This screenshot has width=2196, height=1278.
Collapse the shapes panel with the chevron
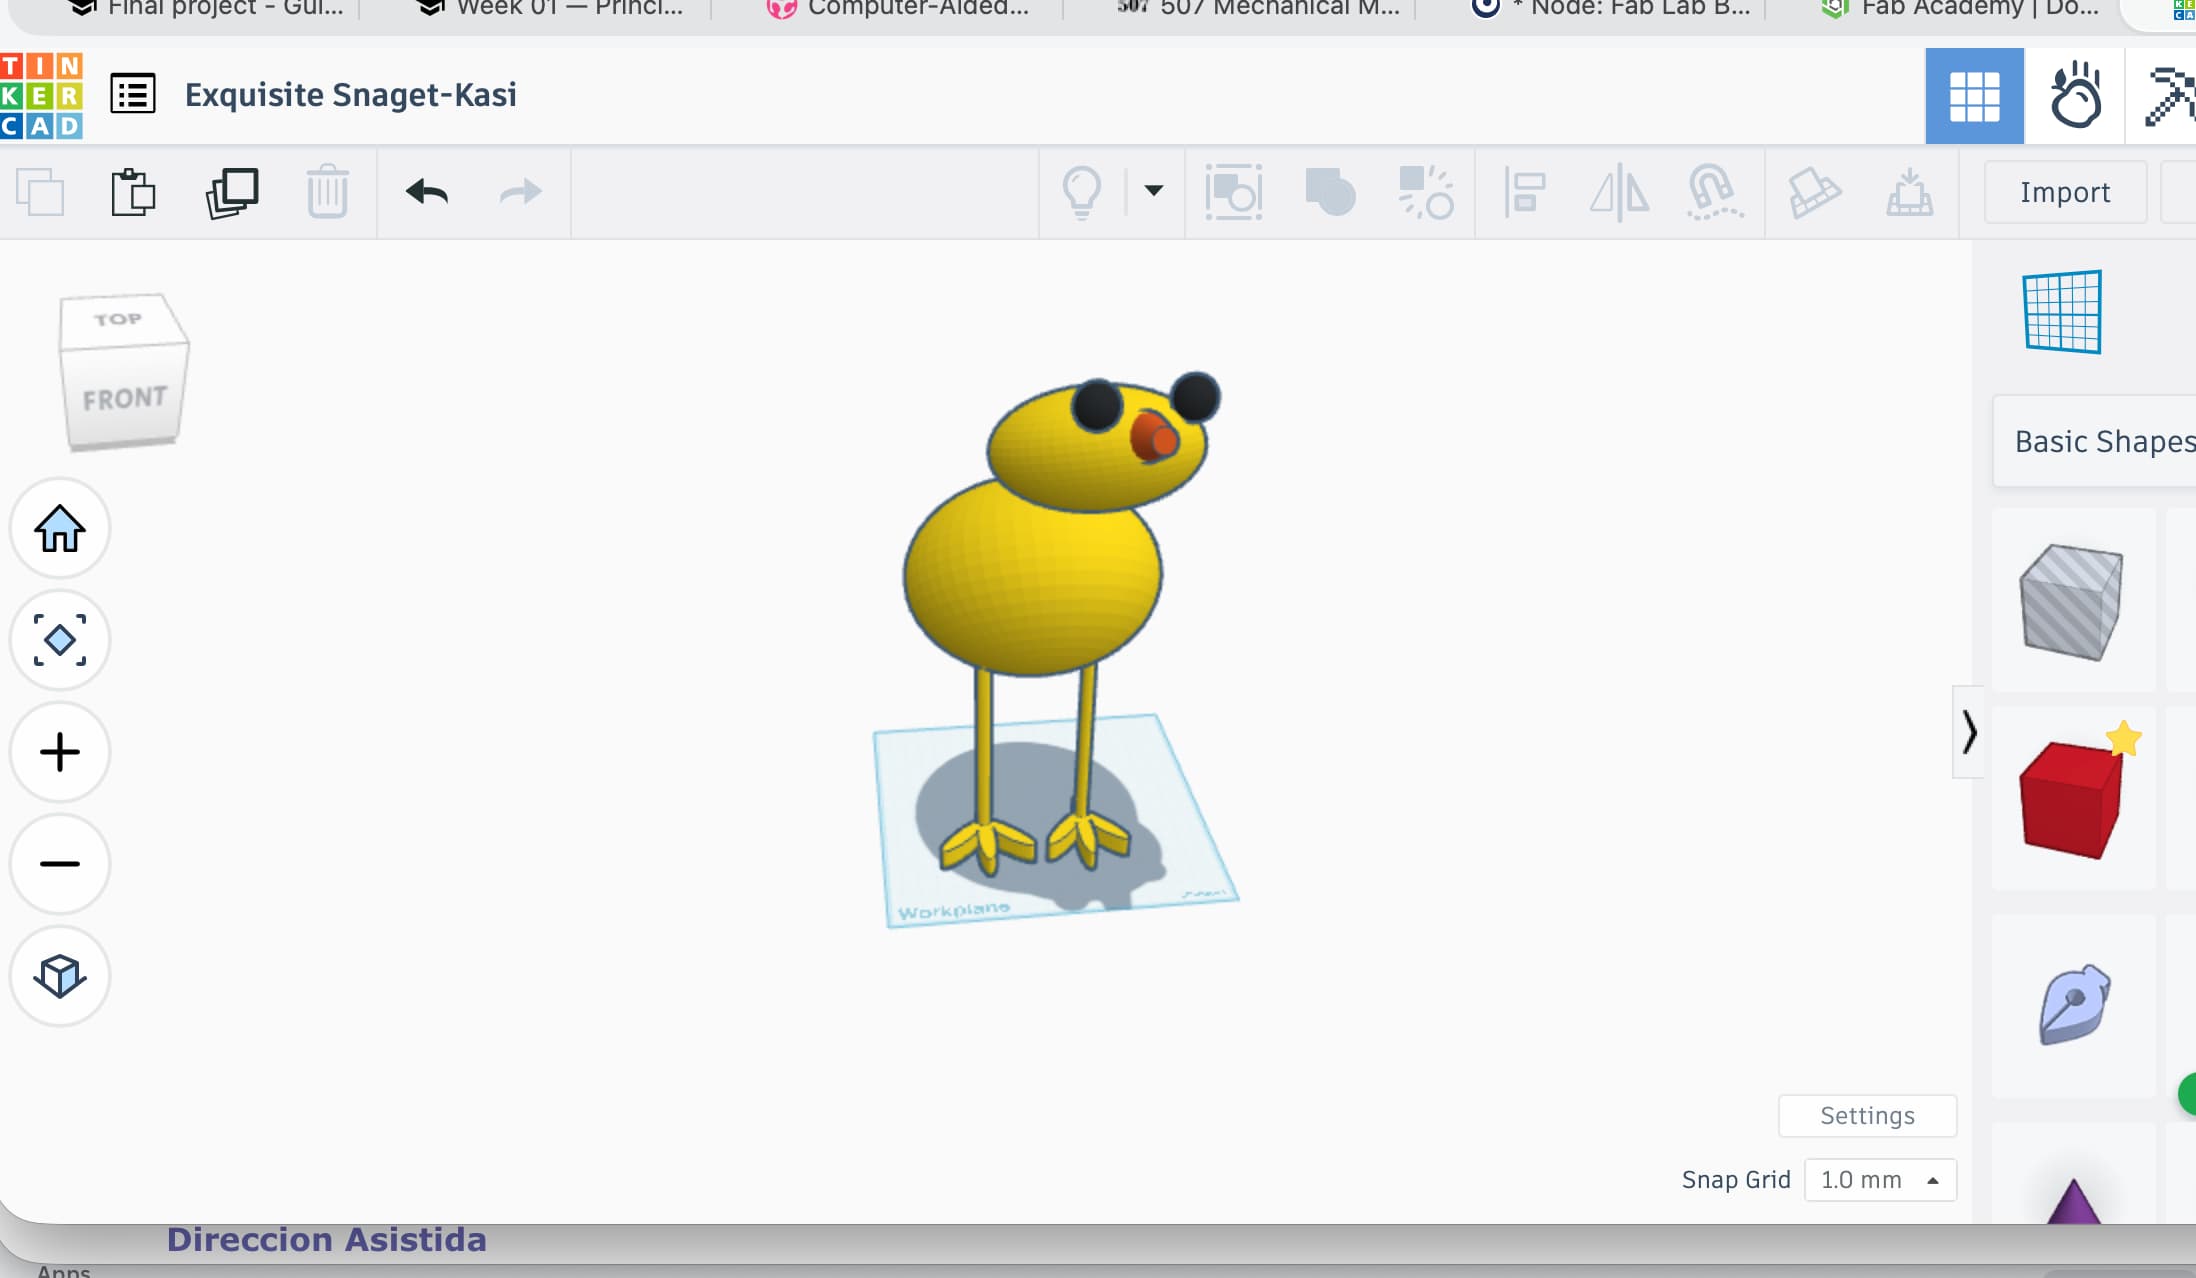click(x=1971, y=733)
